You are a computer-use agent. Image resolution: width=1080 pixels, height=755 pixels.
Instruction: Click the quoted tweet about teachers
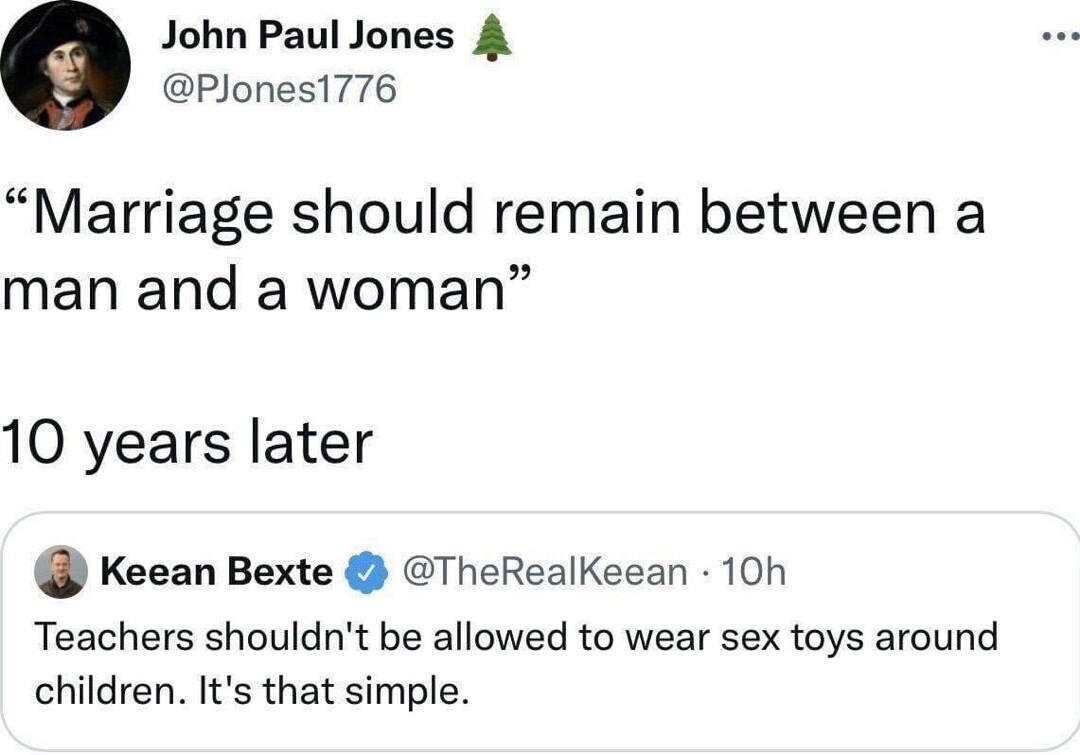pyautogui.click(x=520, y=660)
